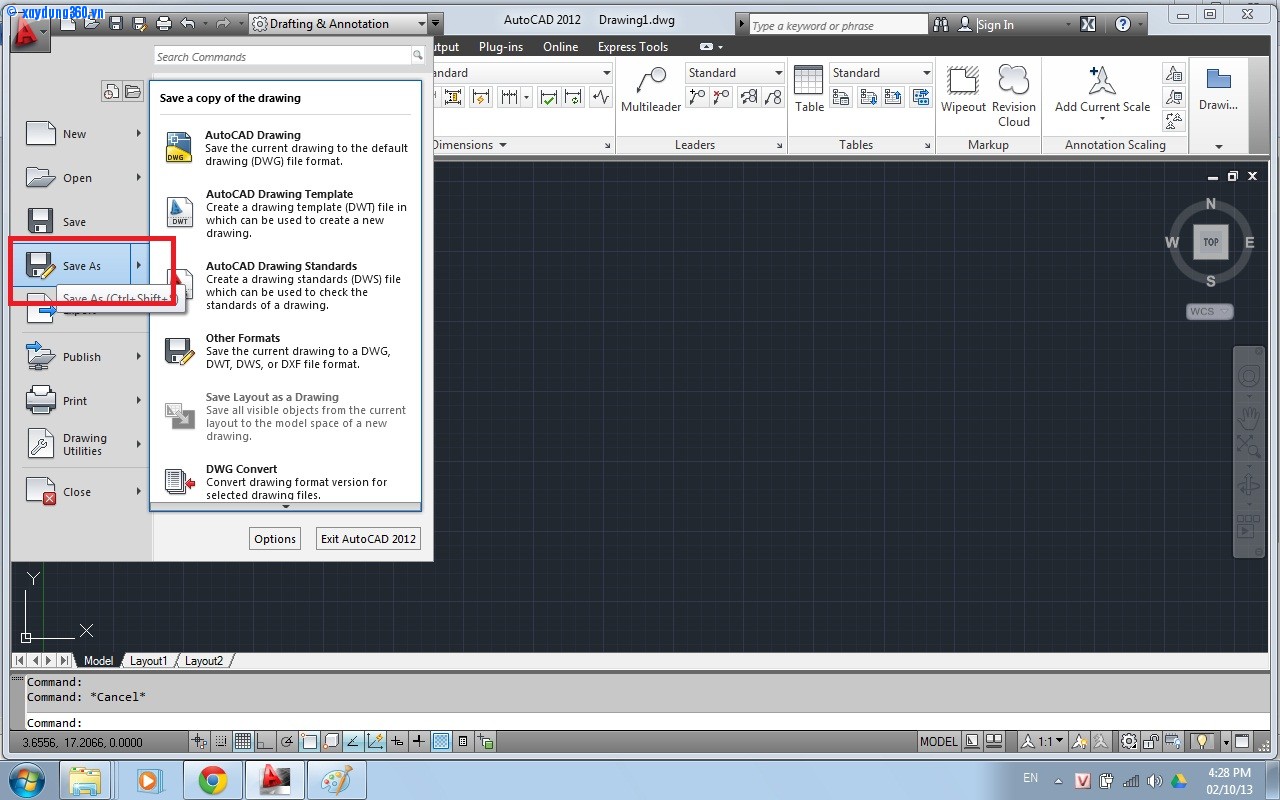The height and width of the screenshot is (800, 1280).
Task: Click Exit AutoCAD 2012
Action: click(367, 538)
